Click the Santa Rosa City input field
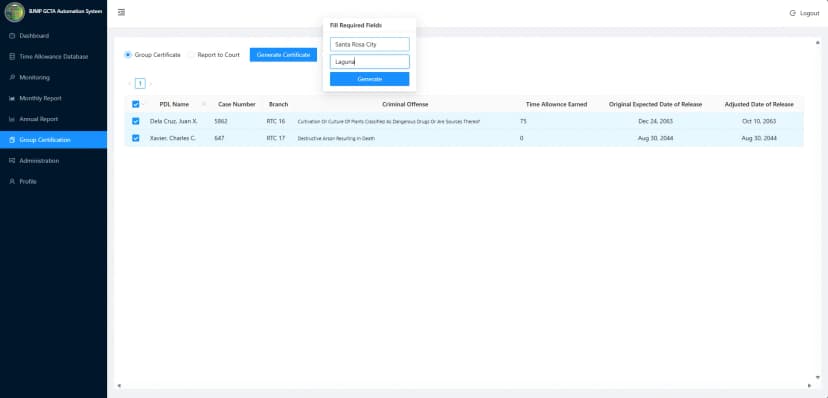 [x=370, y=44]
